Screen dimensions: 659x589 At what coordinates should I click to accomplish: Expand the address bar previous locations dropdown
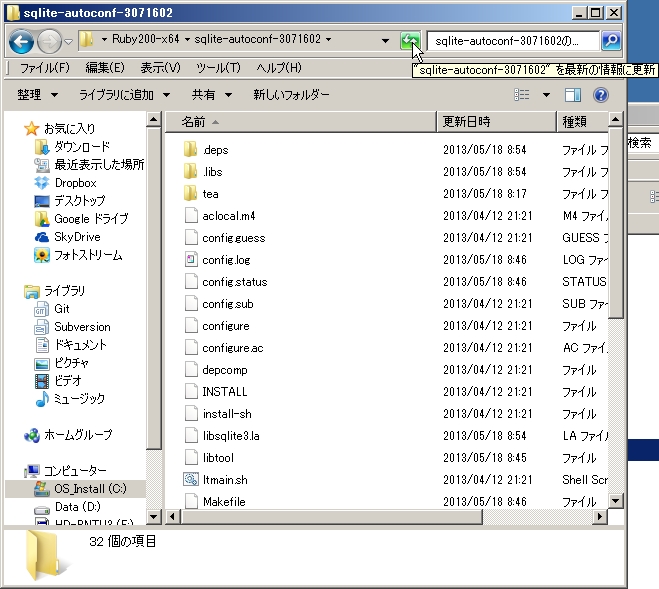385,40
